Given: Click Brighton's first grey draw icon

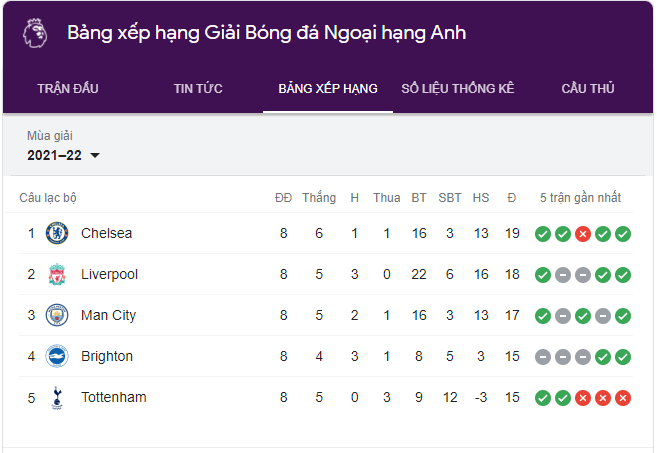Looking at the screenshot, I should pyautogui.click(x=542, y=357).
